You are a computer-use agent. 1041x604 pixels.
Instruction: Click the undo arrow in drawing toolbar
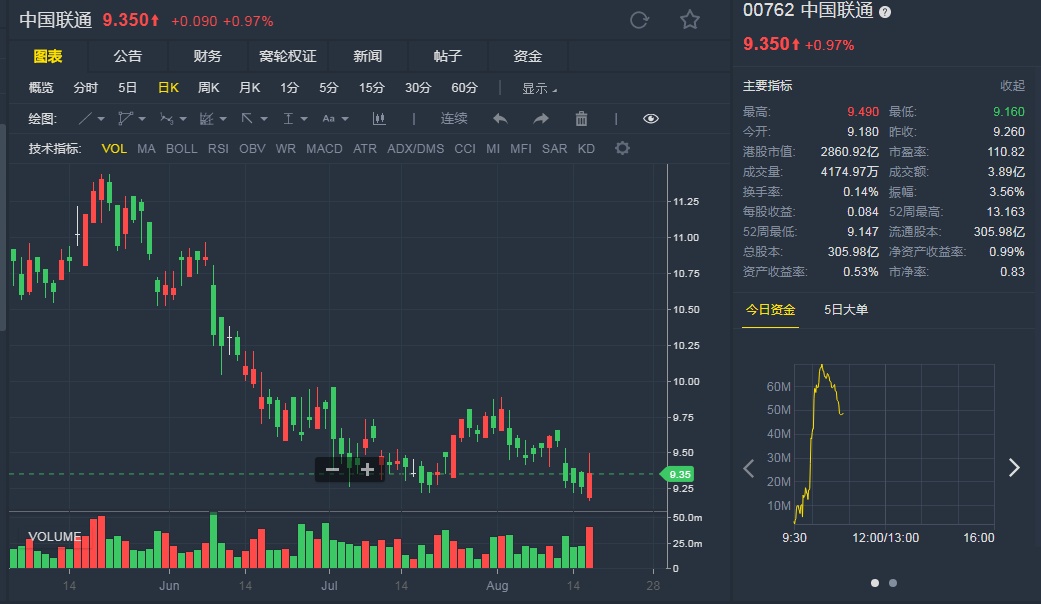pyautogui.click(x=500, y=119)
